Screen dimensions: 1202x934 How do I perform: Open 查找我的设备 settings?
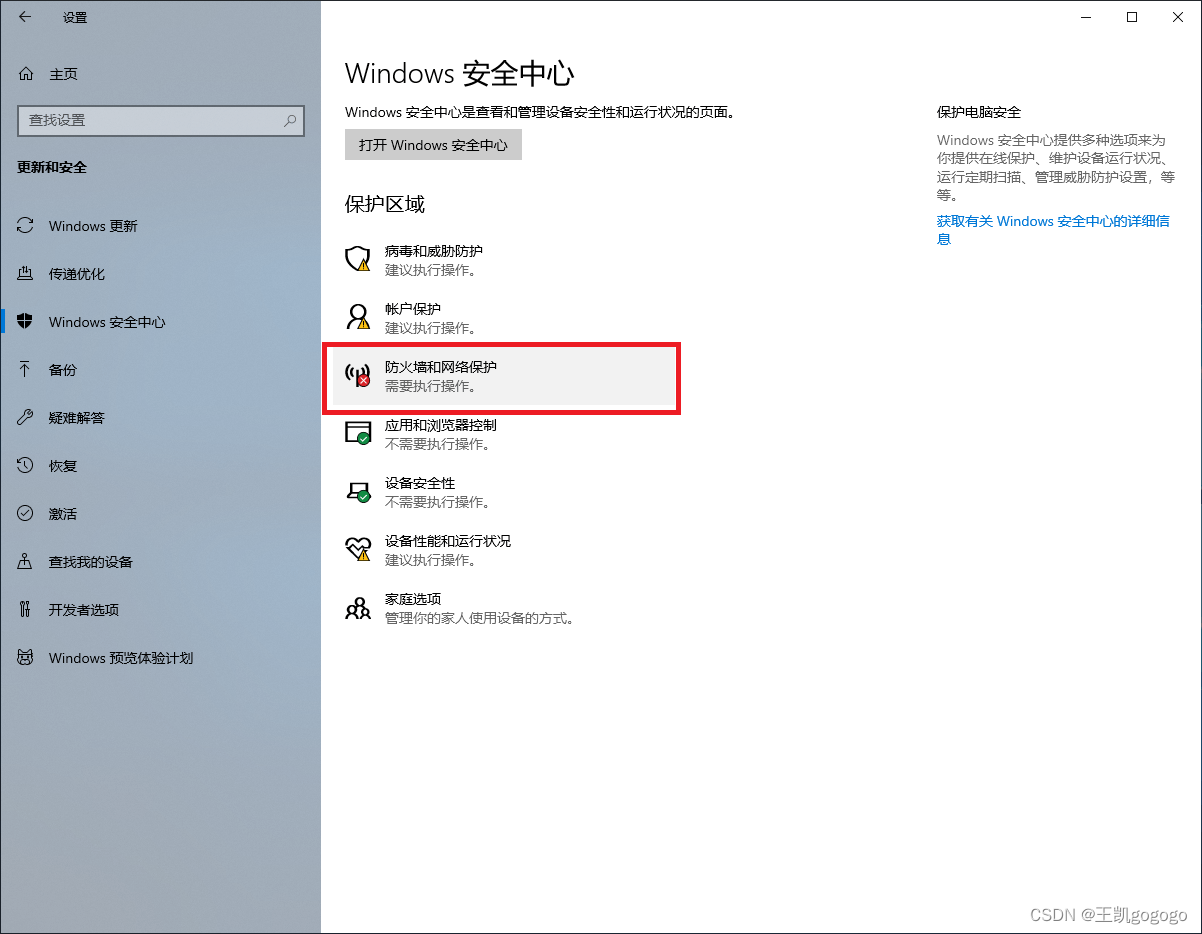pyautogui.click(x=160, y=562)
